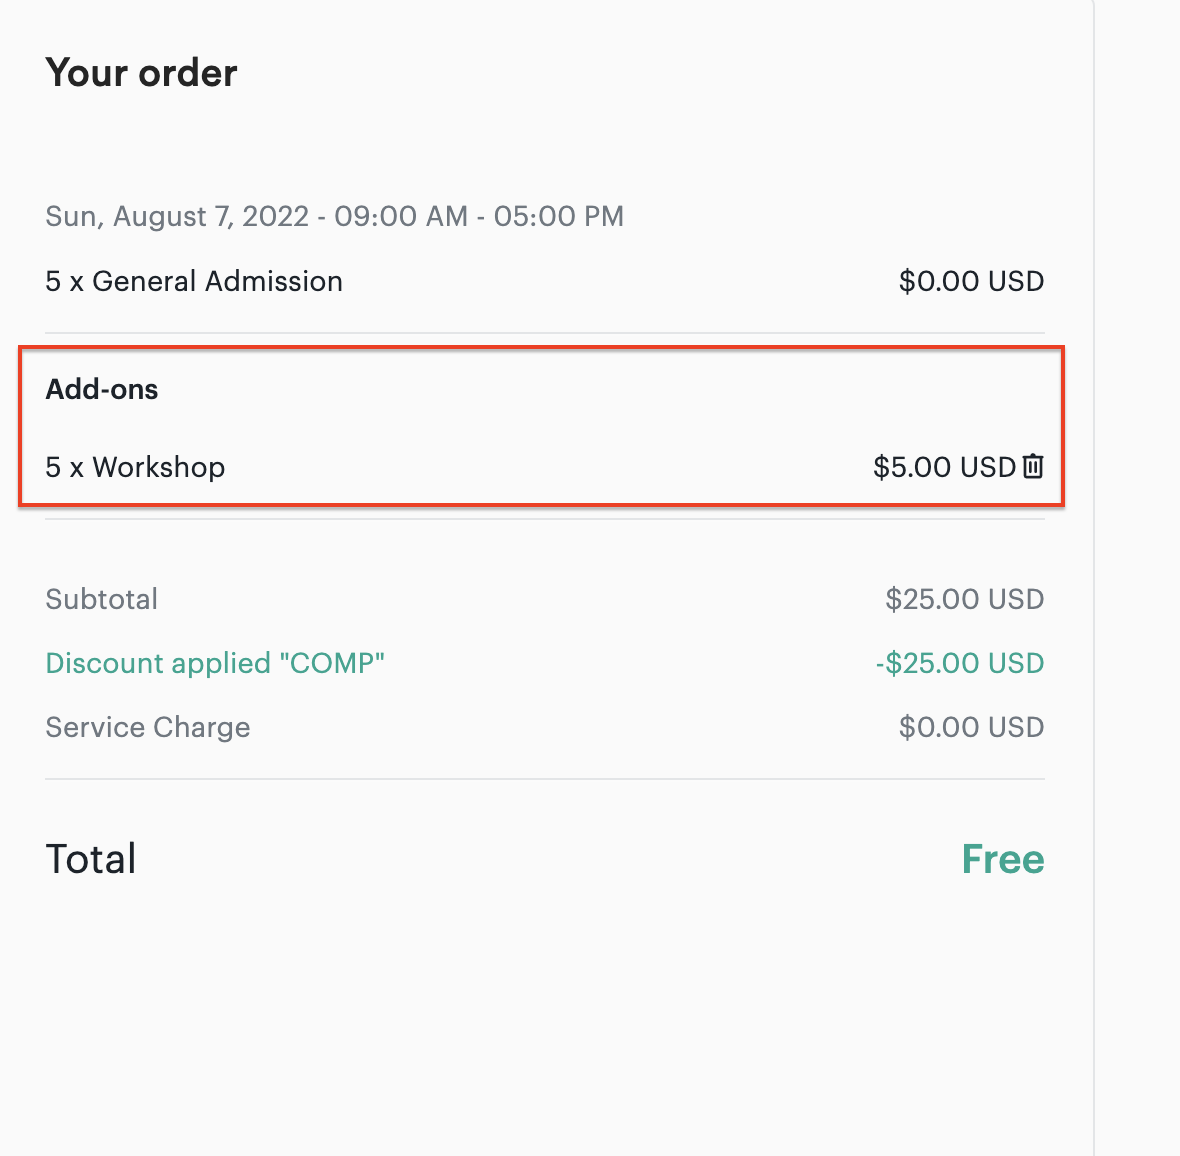
Task: Select the $25.00 USD subtotal amount
Action: point(965,600)
